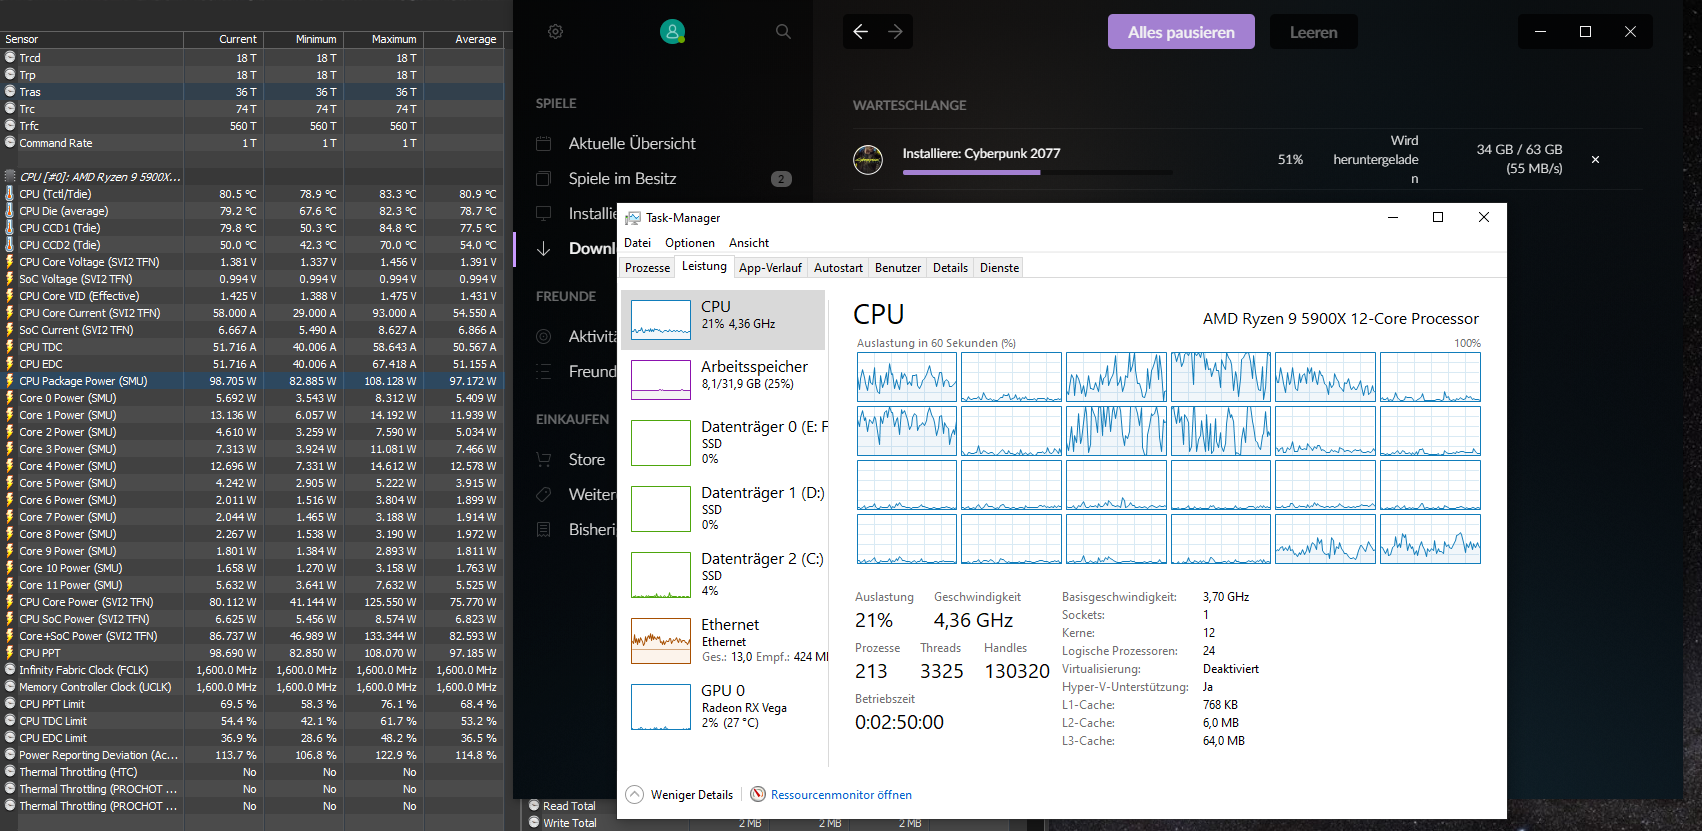Click the Sensor column header in HWiNFO

pyautogui.click(x=92, y=39)
